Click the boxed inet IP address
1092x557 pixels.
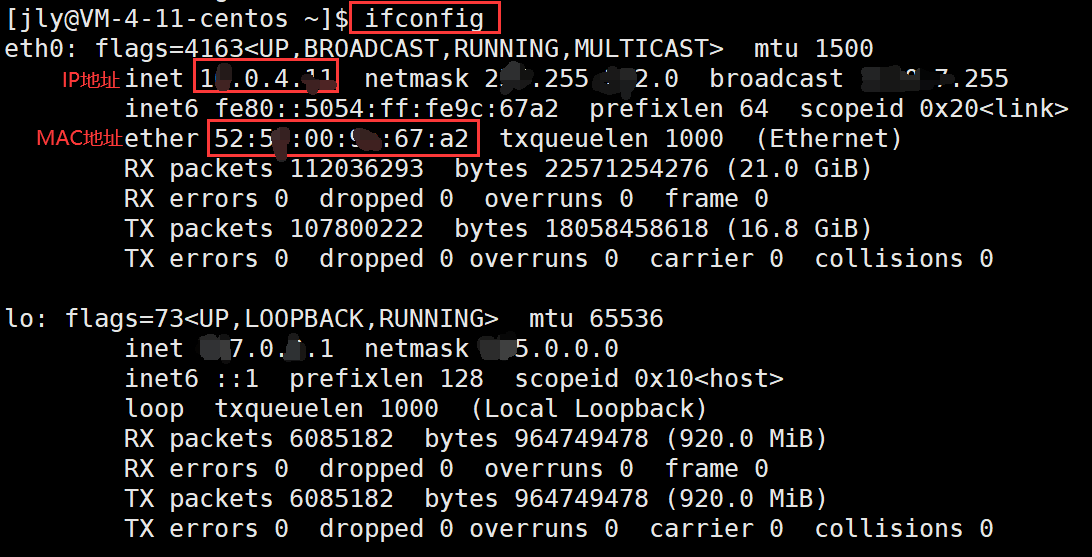tap(267, 77)
